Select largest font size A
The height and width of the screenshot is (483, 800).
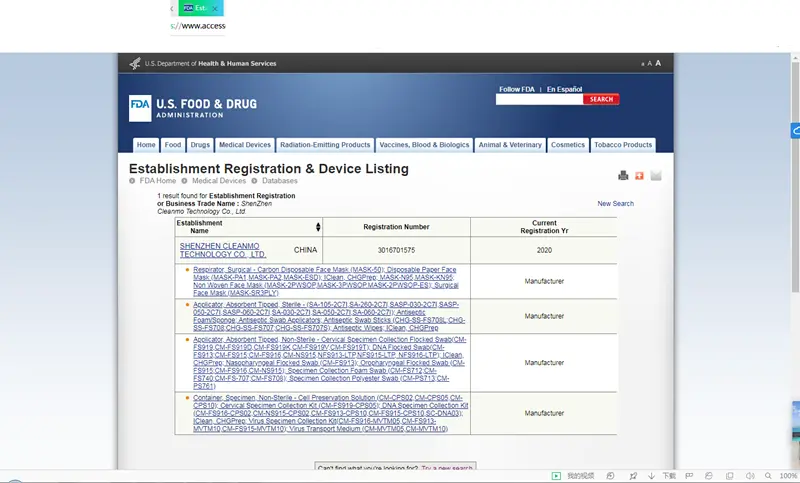click(658, 63)
